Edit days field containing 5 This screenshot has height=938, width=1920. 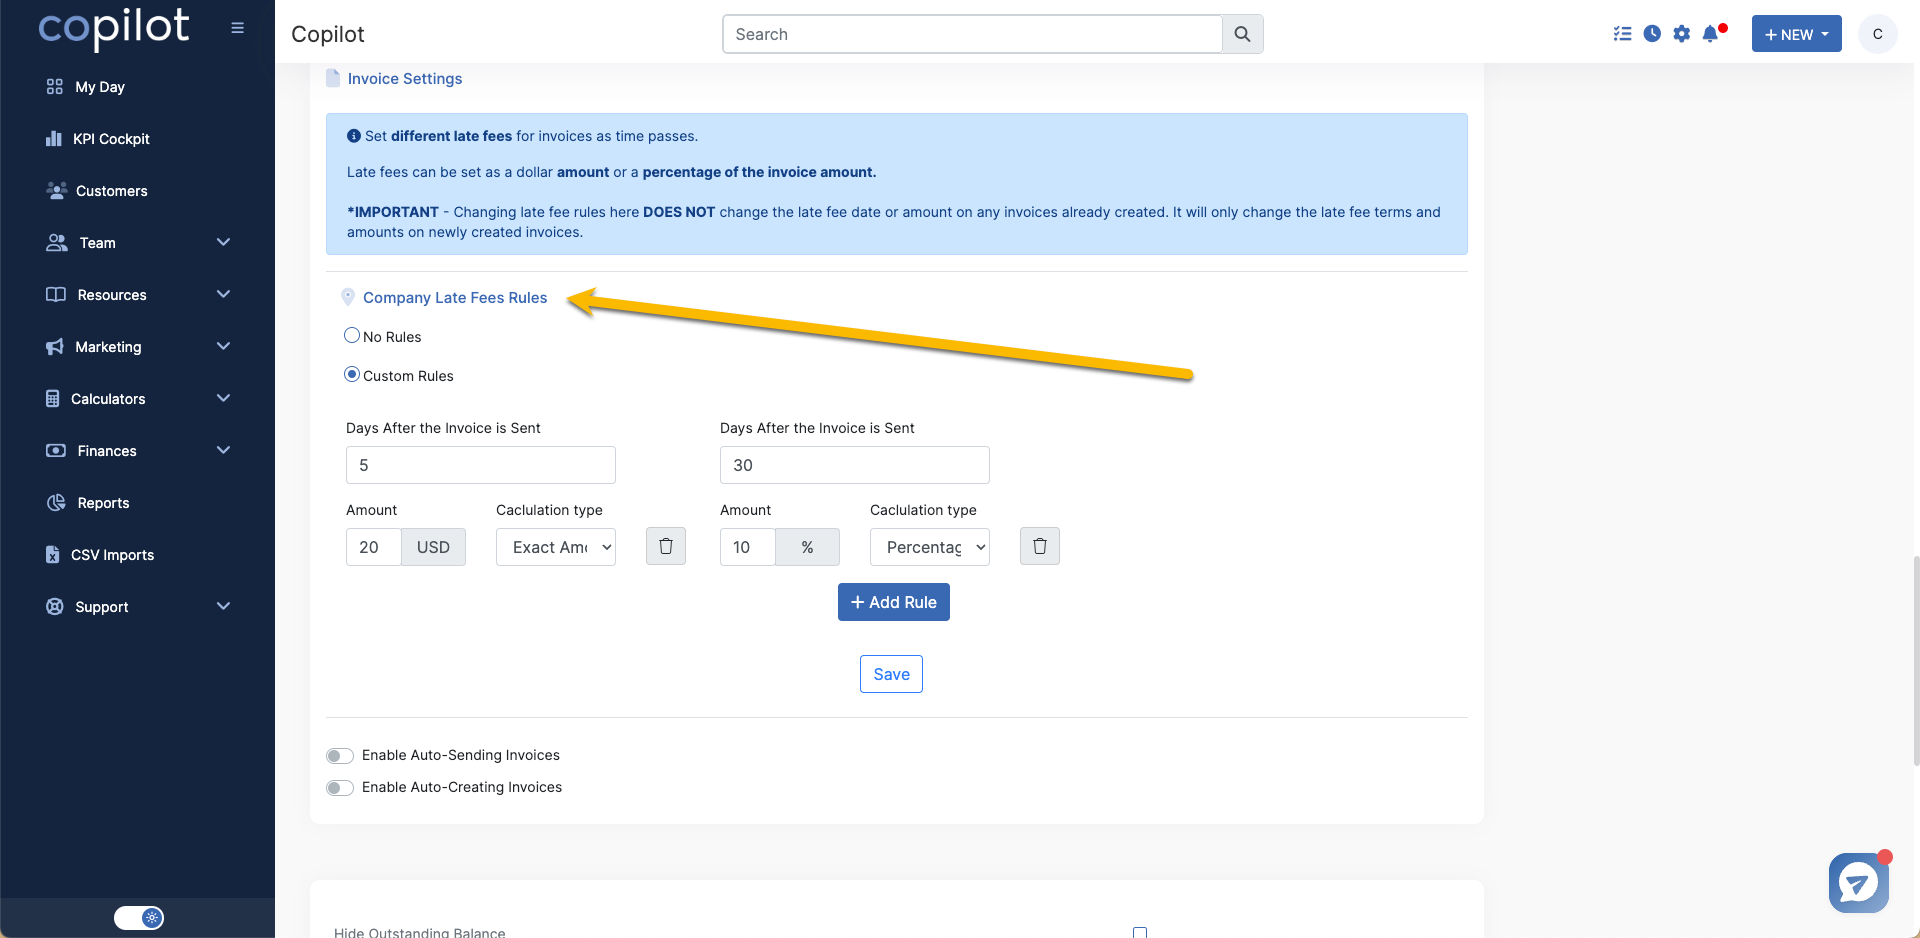(x=481, y=465)
